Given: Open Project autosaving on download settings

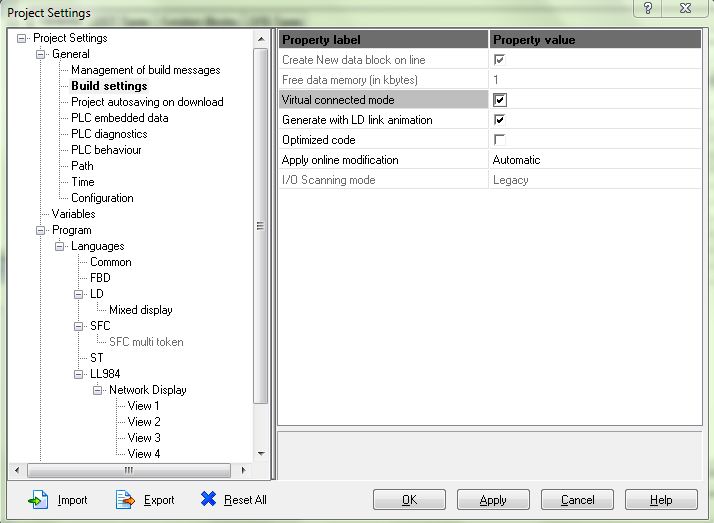Looking at the screenshot, I should pyautogui.click(x=147, y=102).
